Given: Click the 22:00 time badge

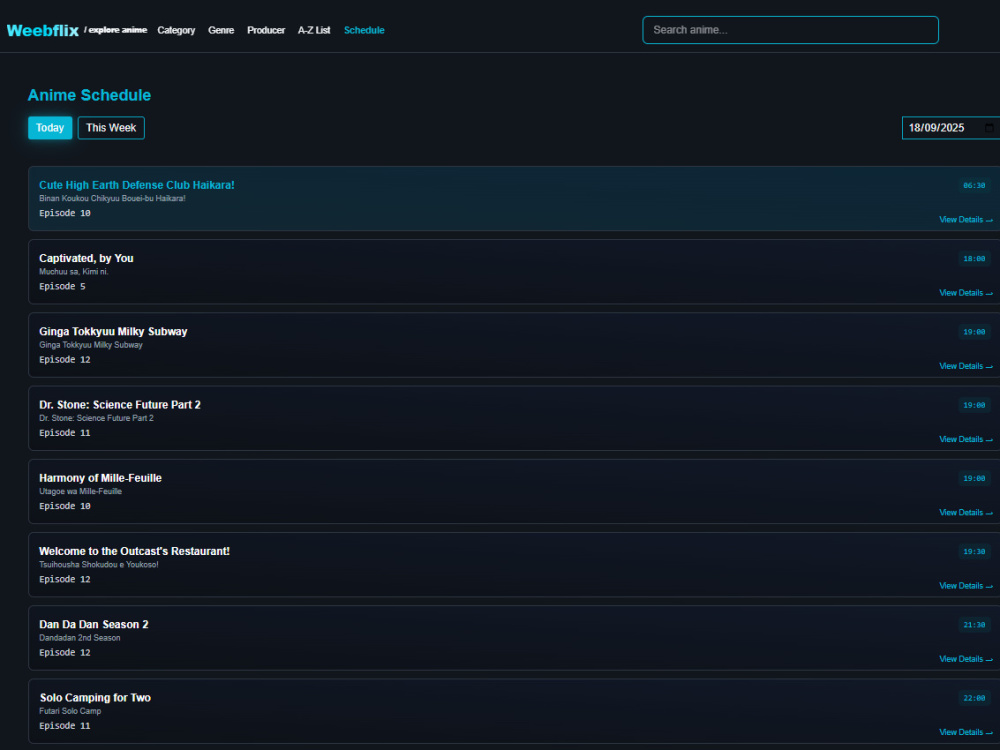Looking at the screenshot, I should tap(974, 698).
